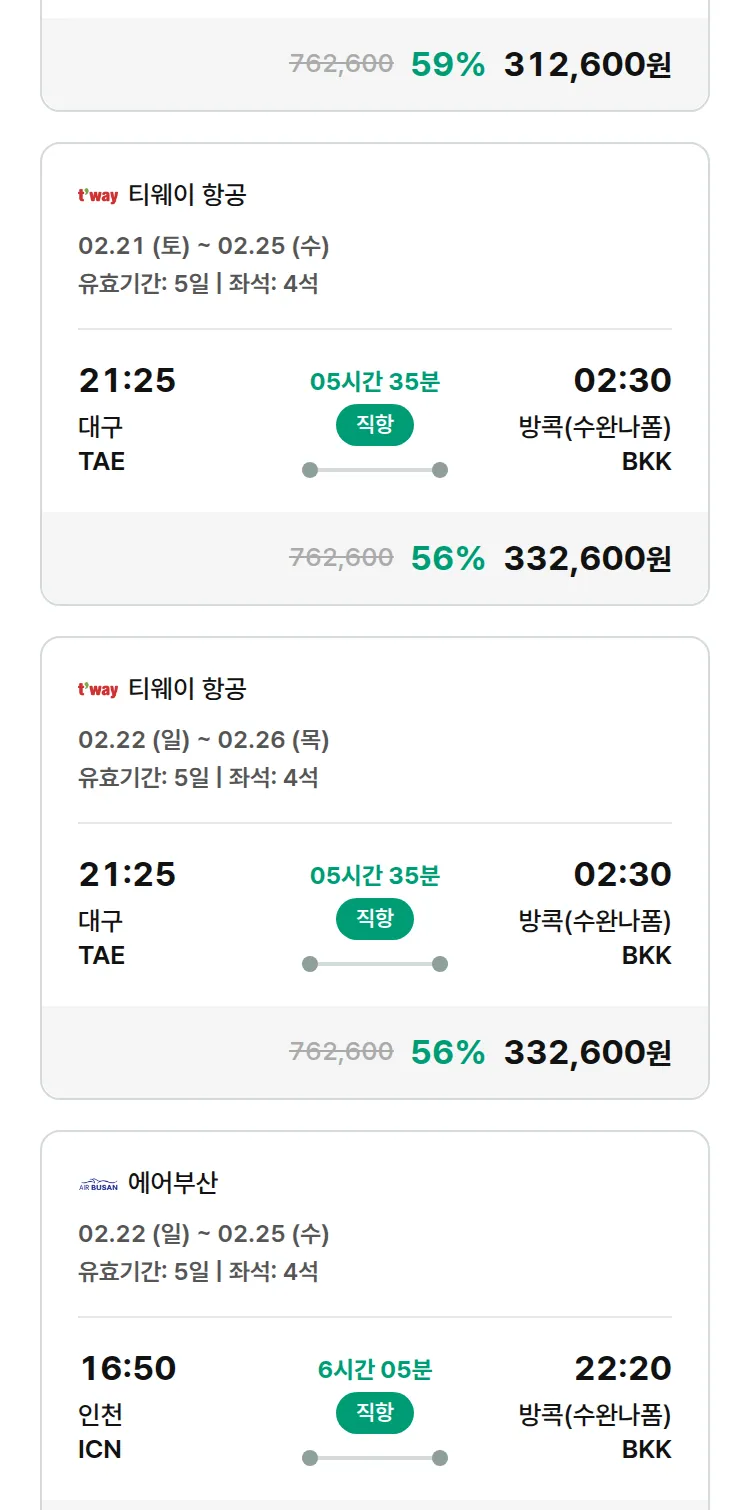Viewport: 750px width, 1510px height.
Task: Open the 에어부산 airline name
Action: 173,1183
